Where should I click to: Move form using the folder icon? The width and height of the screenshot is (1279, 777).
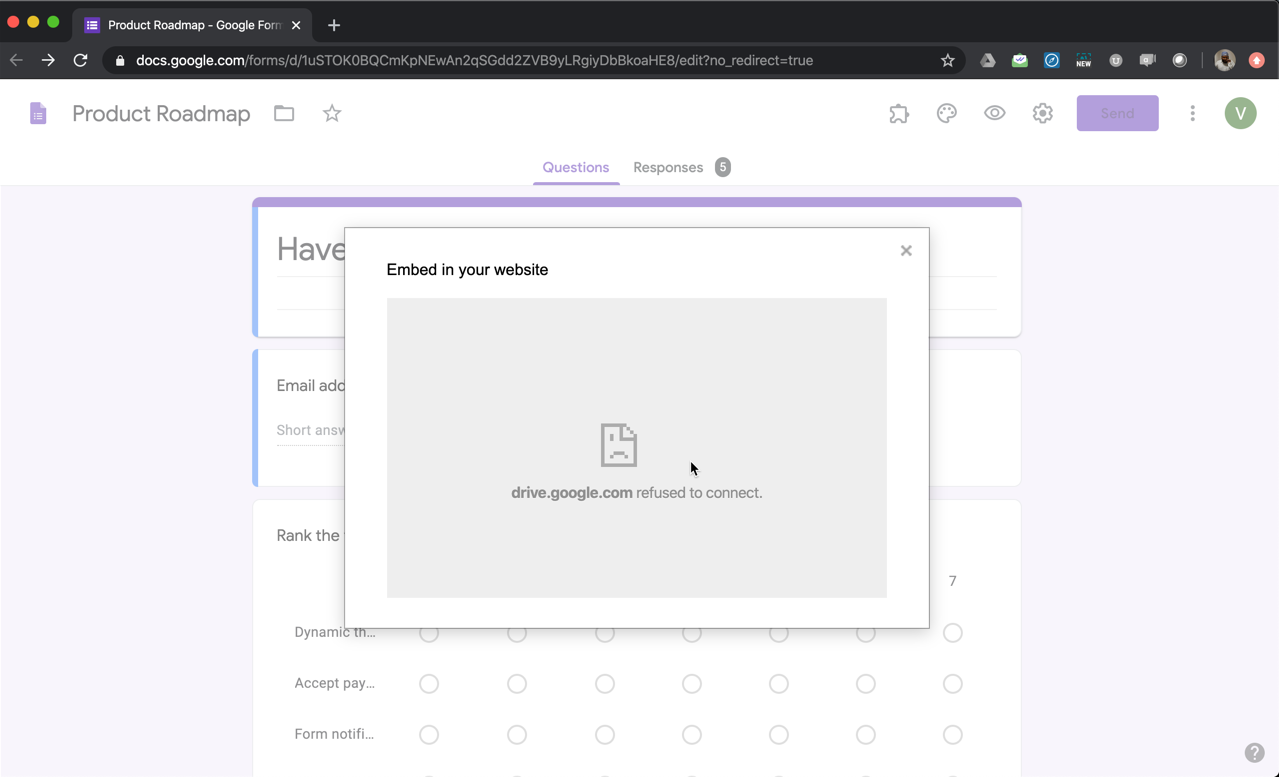click(284, 114)
